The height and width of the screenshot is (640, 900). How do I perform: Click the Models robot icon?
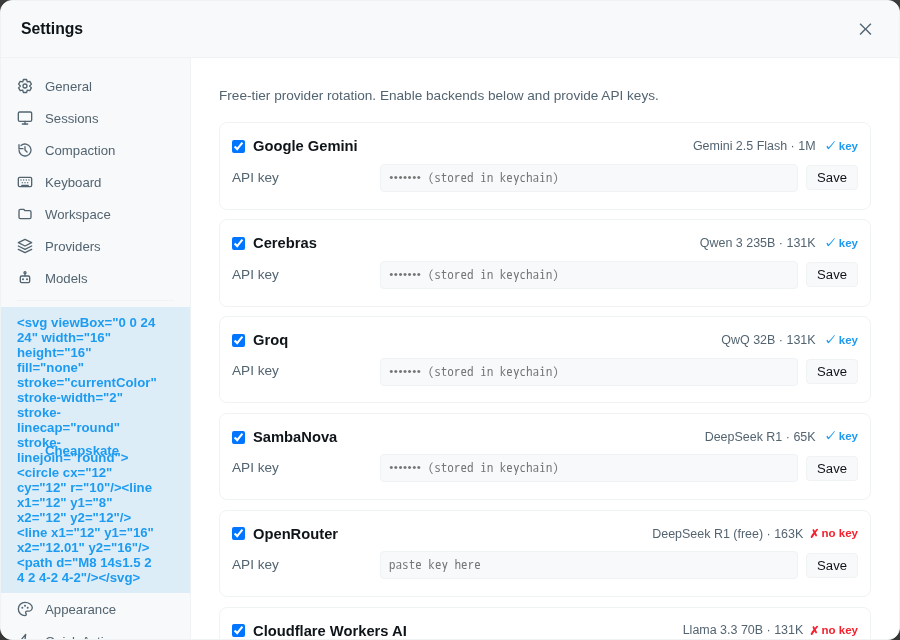coord(25,278)
